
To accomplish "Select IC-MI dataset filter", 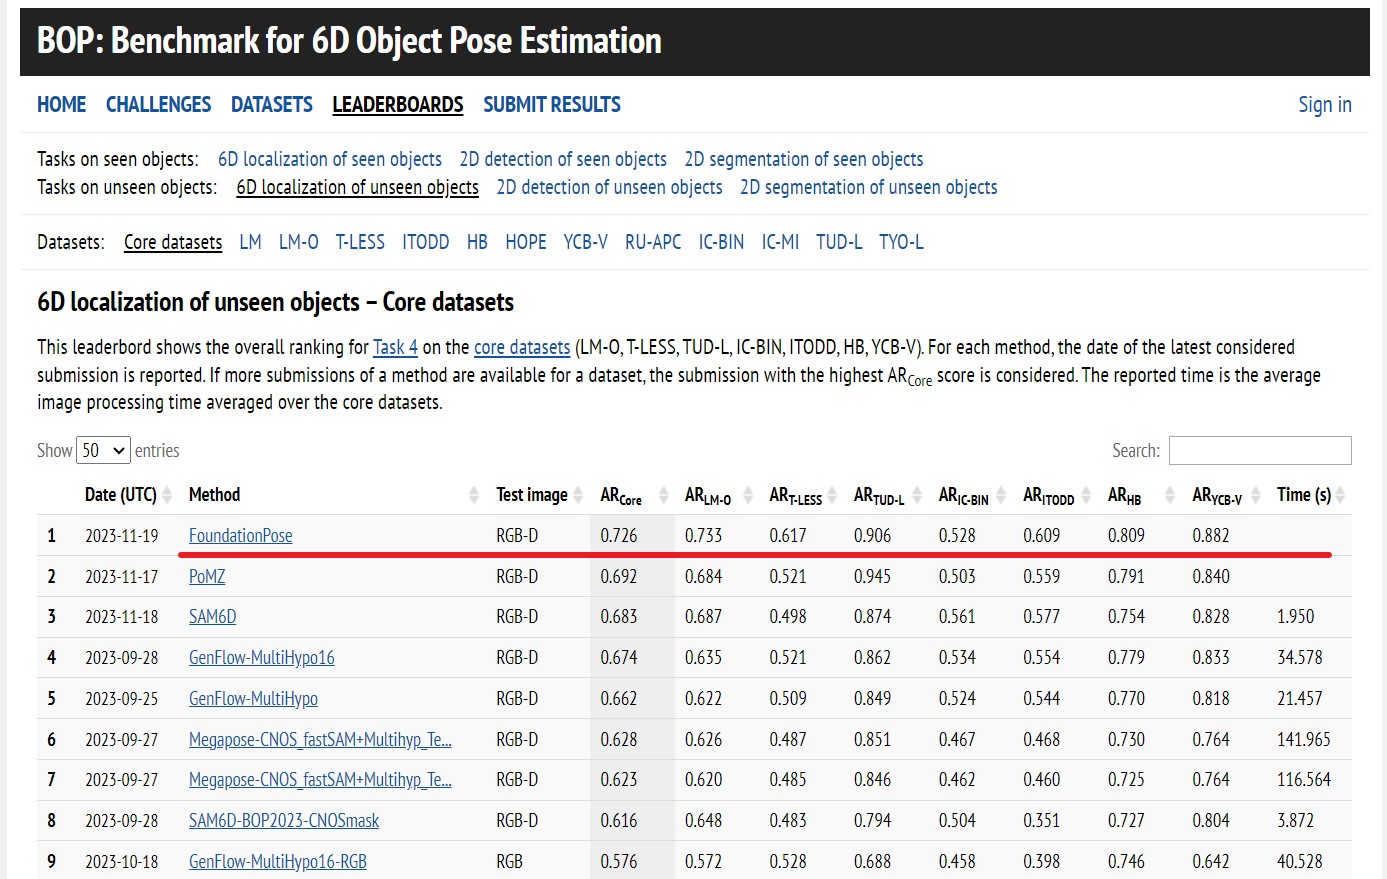I will pyautogui.click(x=780, y=242).
